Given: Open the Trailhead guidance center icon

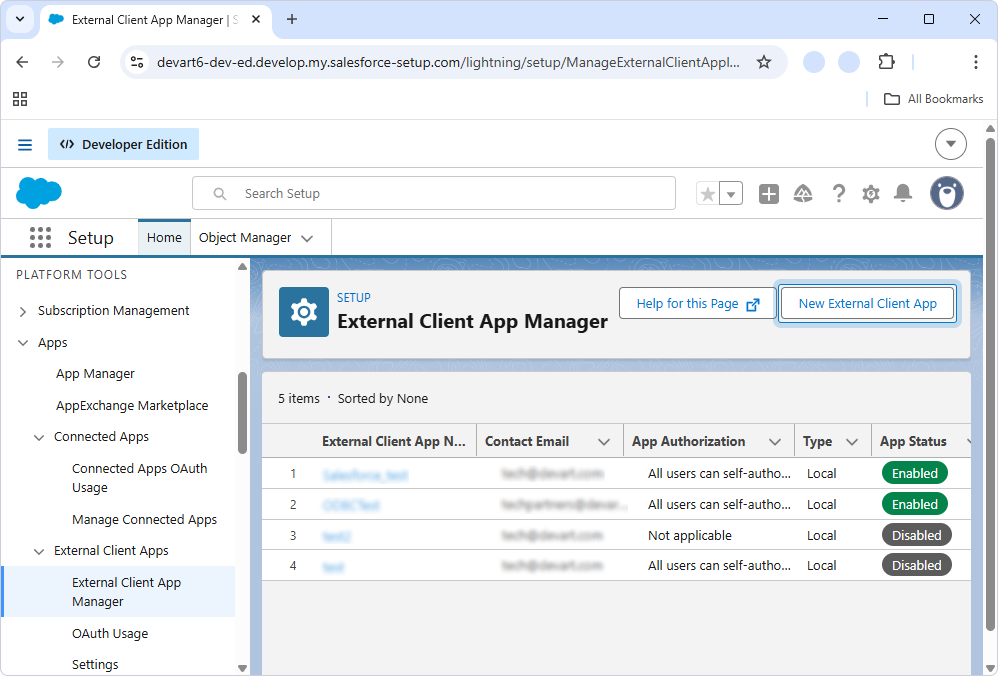Looking at the screenshot, I should (803, 193).
